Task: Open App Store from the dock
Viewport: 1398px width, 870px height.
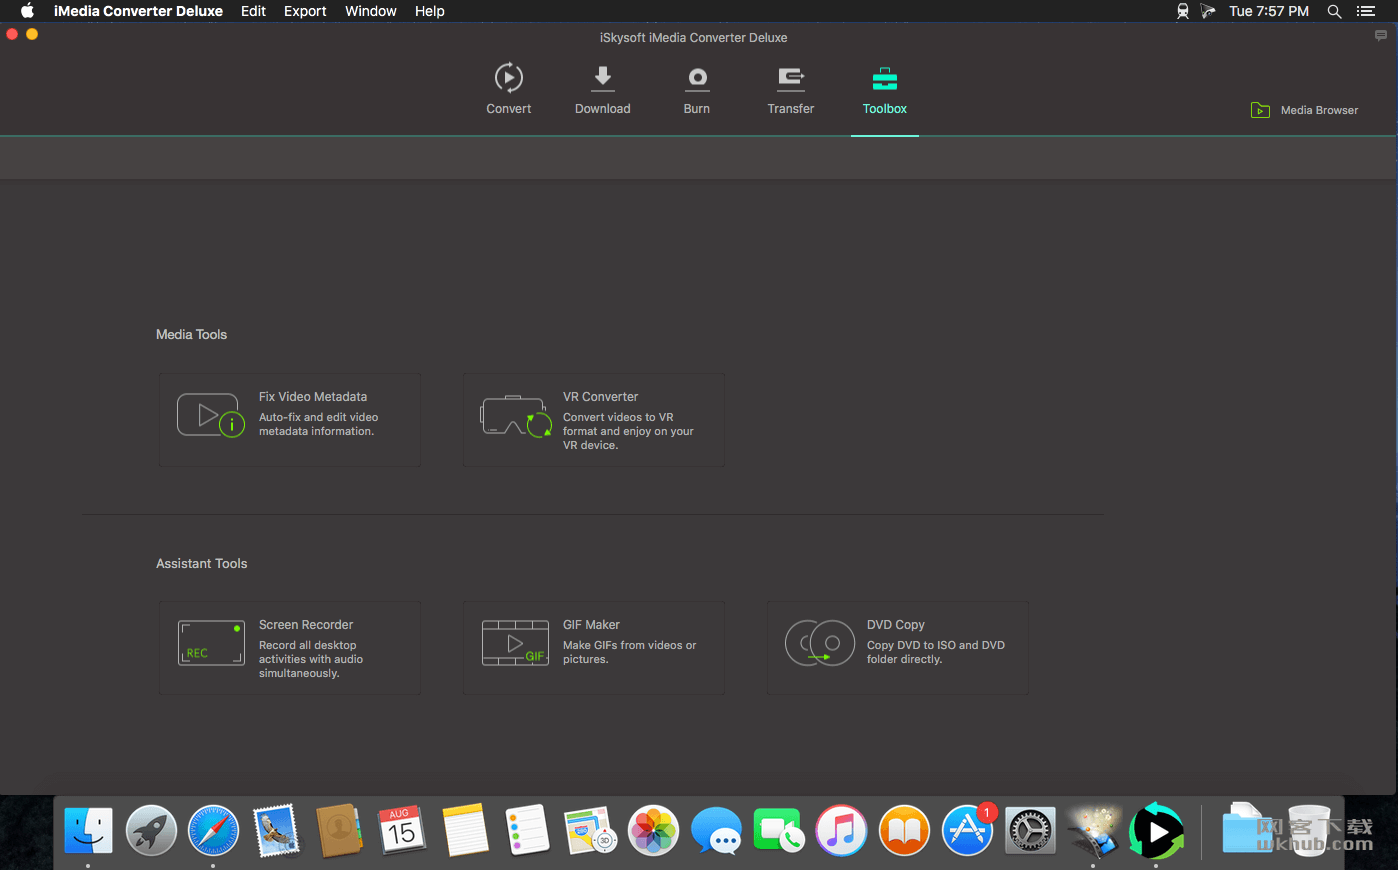Action: point(967,831)
